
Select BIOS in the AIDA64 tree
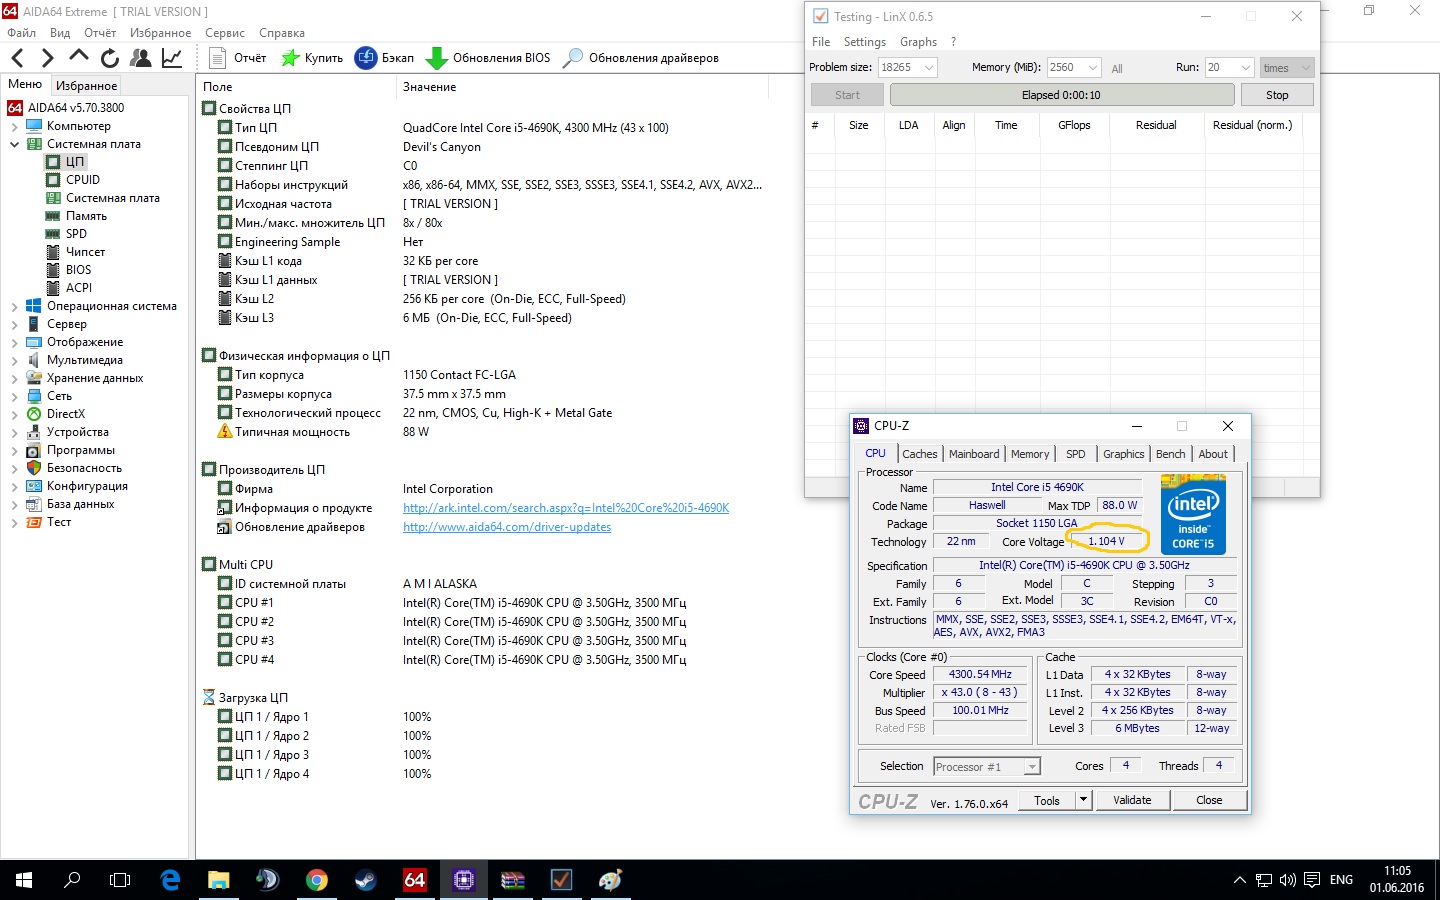pos(78,270)
